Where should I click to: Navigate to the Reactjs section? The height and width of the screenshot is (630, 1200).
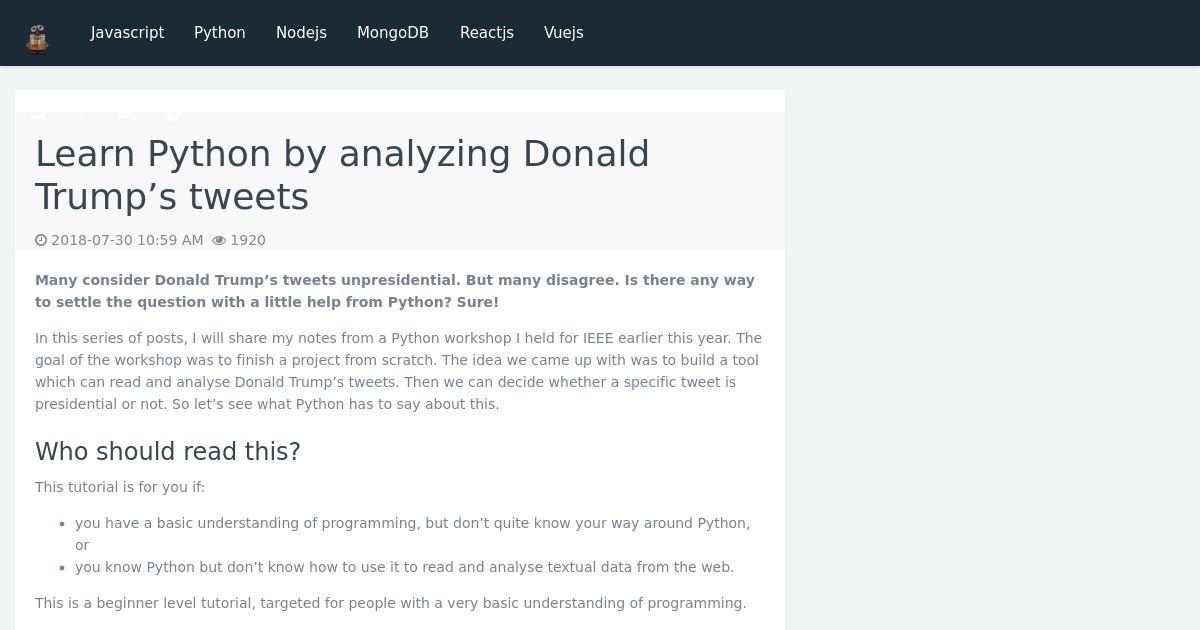point(487,33)
